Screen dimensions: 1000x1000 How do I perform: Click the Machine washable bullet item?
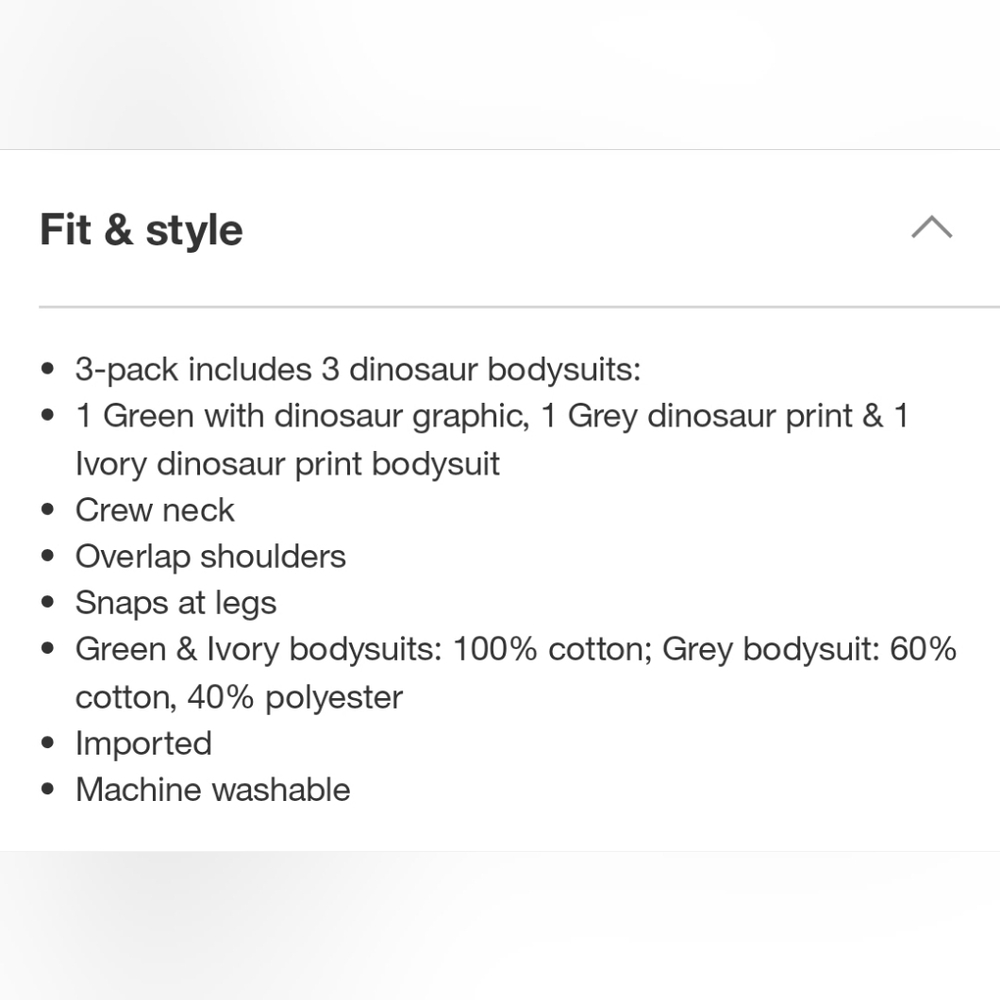(213, 790)
